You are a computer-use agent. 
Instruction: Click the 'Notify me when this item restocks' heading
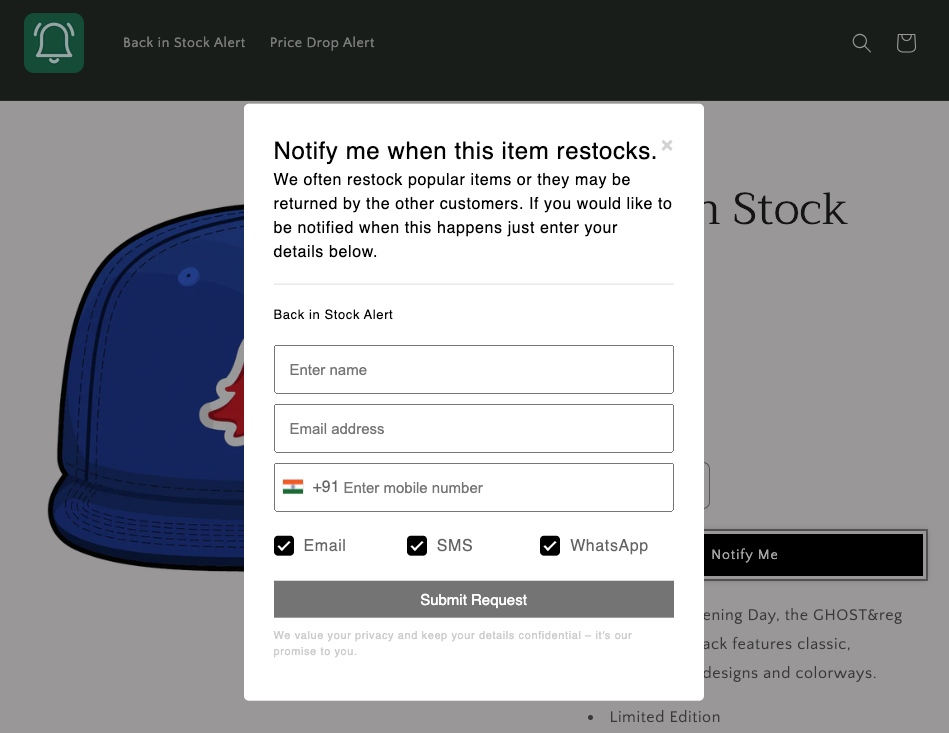coord(465,151)
